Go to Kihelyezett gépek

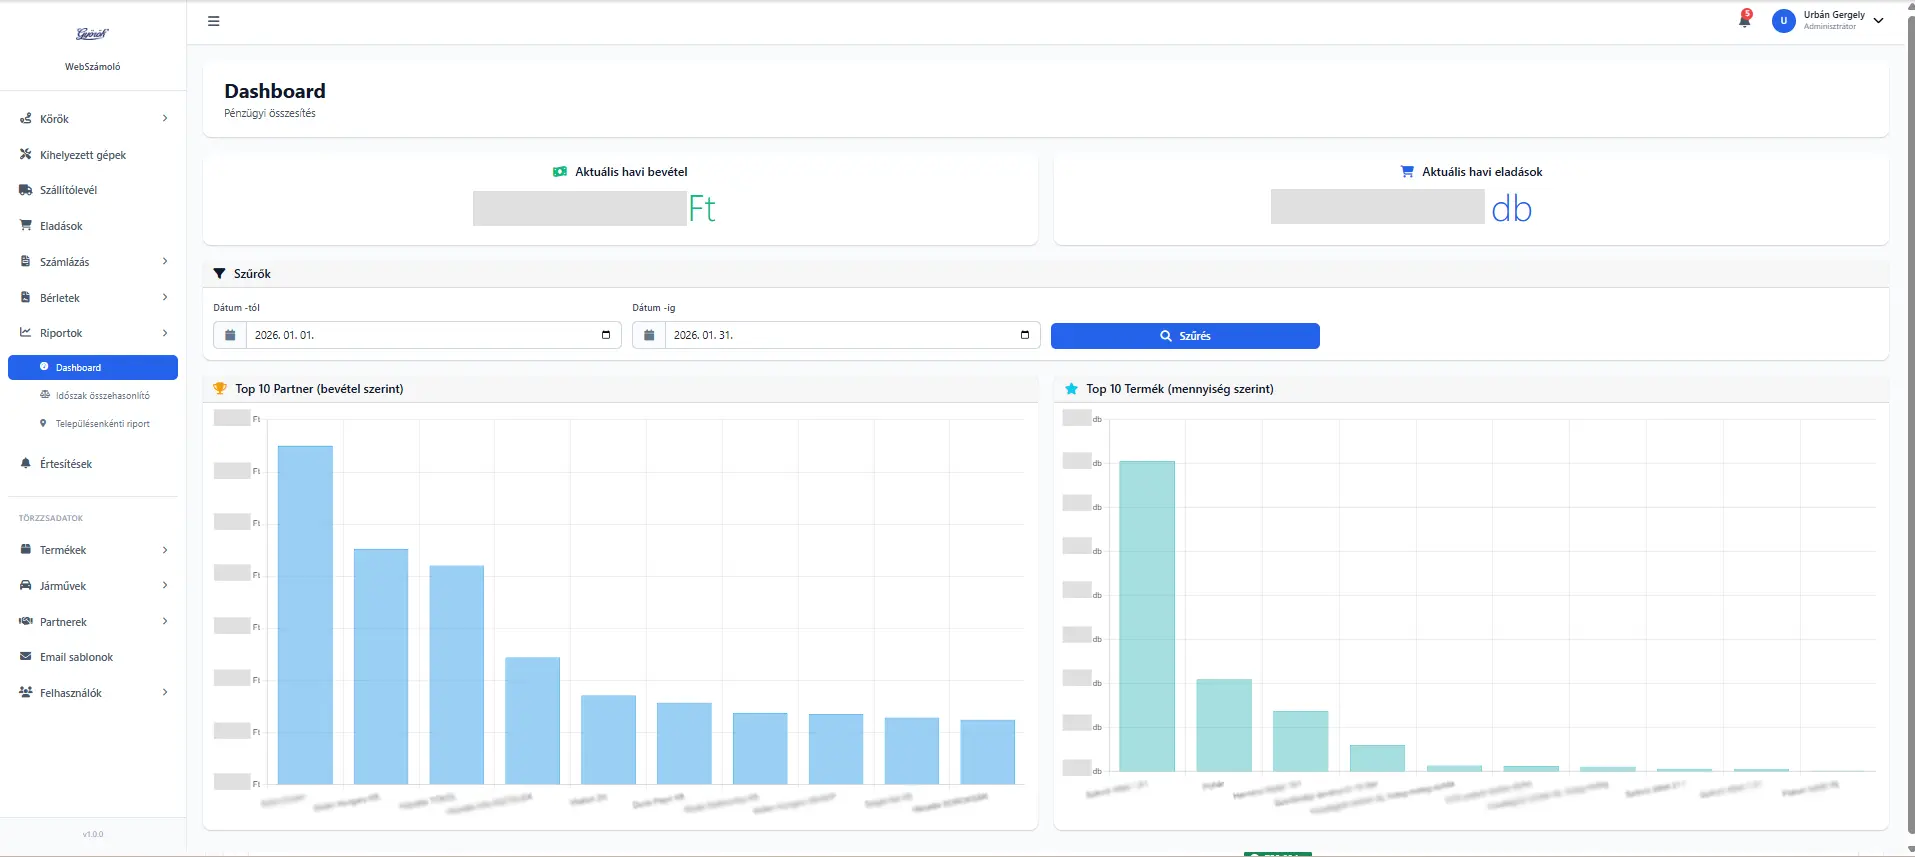click(83, 155)
